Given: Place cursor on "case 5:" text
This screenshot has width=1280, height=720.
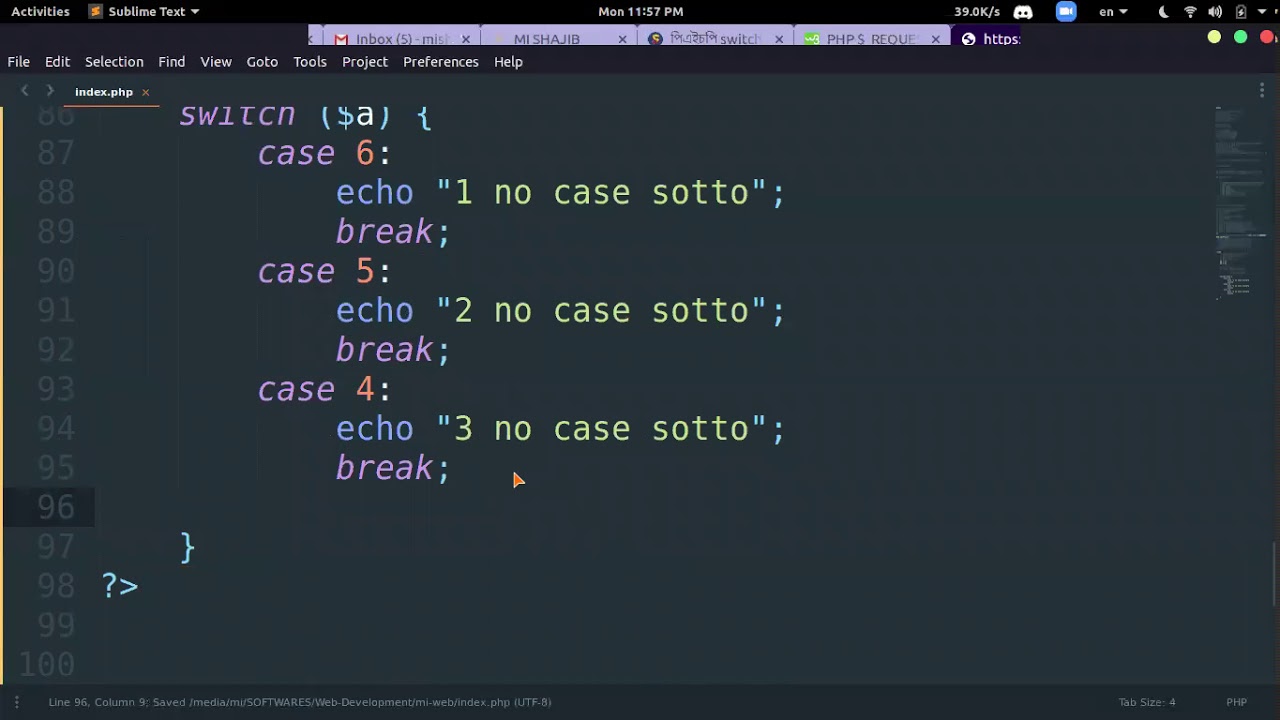Looking at the screenshot, I should 324,271.
